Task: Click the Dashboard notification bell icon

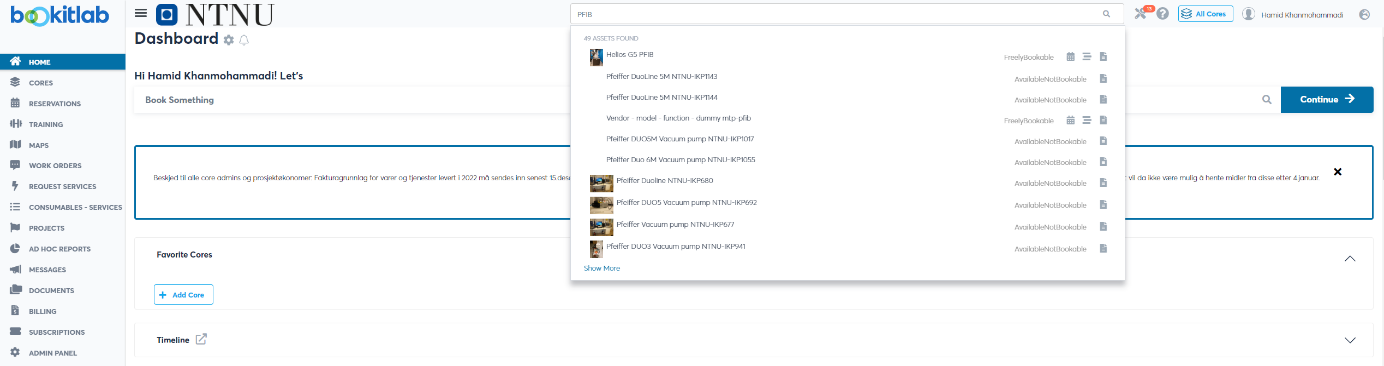Action: pyautogui.click(x=244, y=40)
